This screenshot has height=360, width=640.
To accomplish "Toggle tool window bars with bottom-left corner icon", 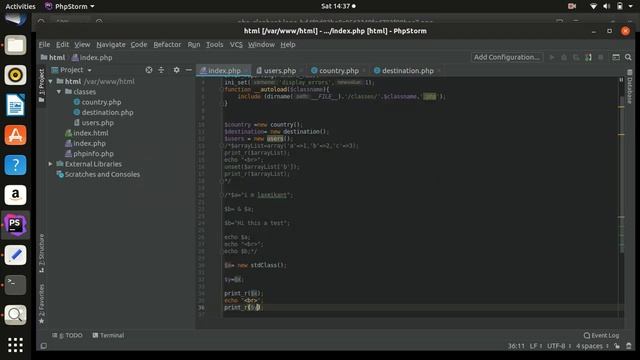I will [44, 346].
